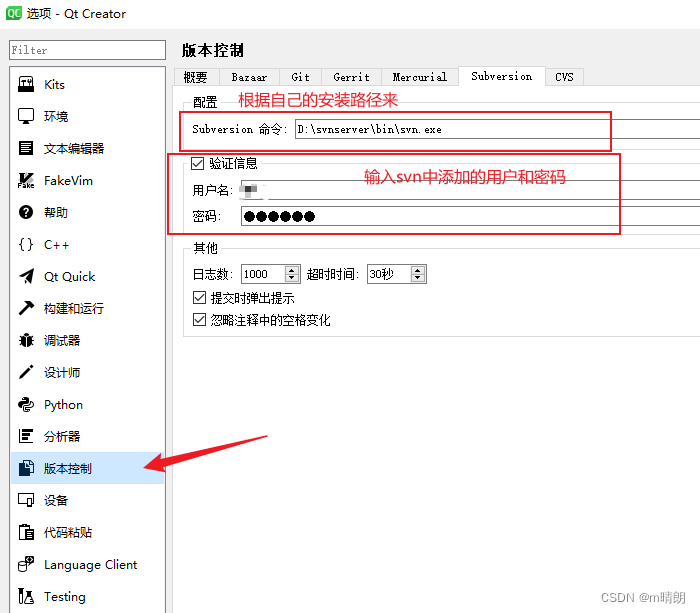This screenshot has height=613, width=700.
Task: Open the Qt Quick category label
Action: click(70, 277)
